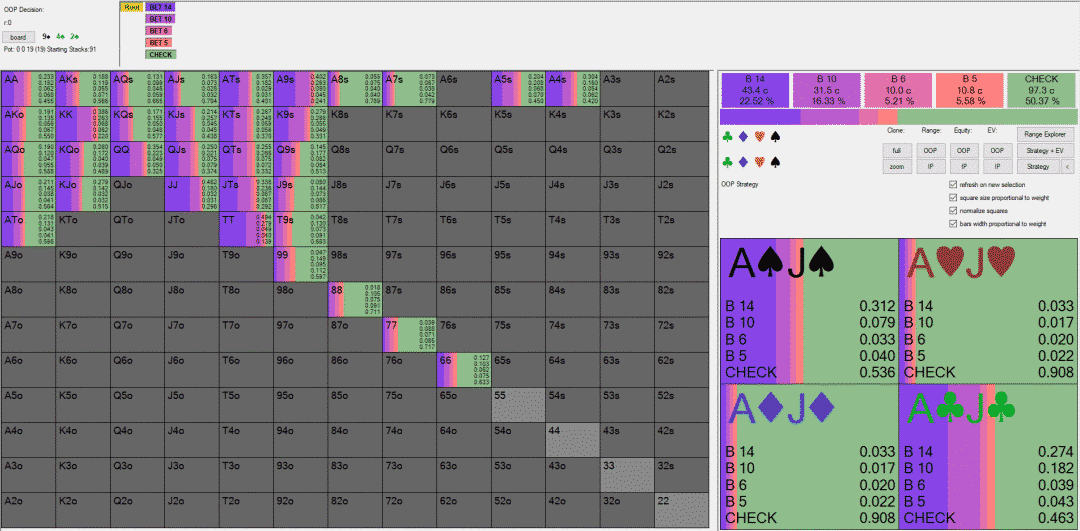Select the Root node in the decision tree
This screenshot has height=531, width=1080.
pos(131,7)
